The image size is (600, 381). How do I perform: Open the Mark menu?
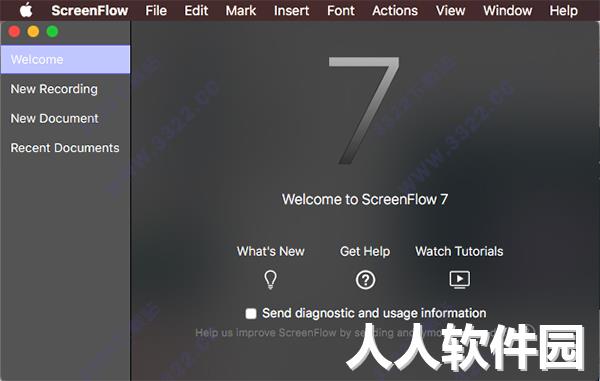(x=241, y=10)
